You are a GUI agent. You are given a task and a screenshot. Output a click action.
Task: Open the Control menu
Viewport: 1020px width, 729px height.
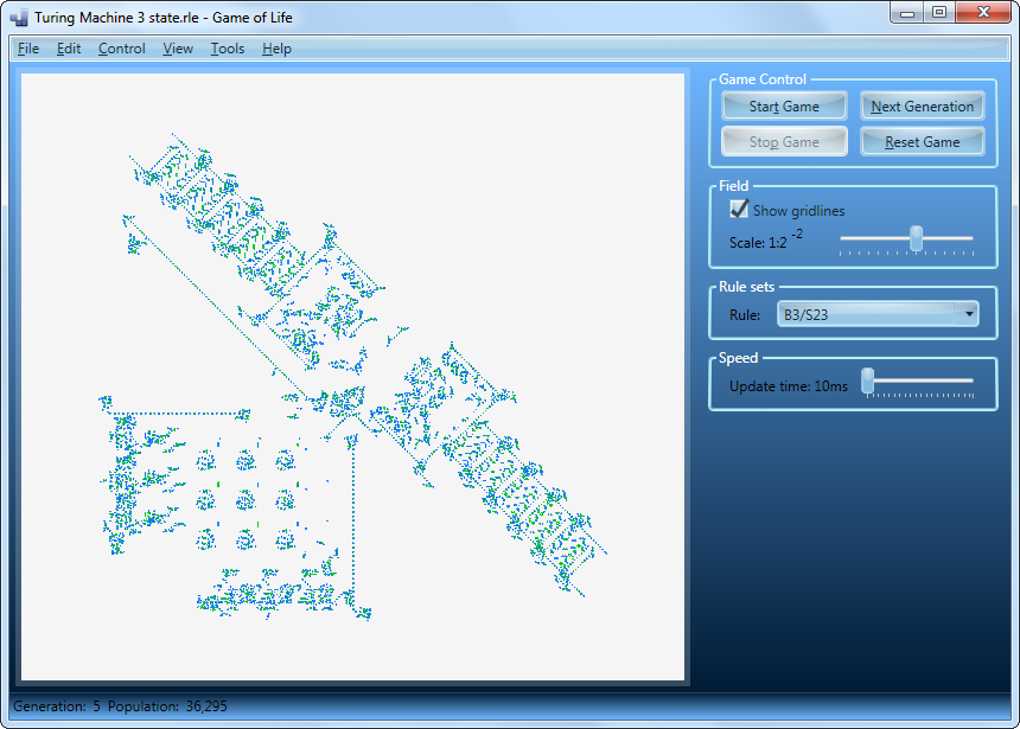point(122,49)
